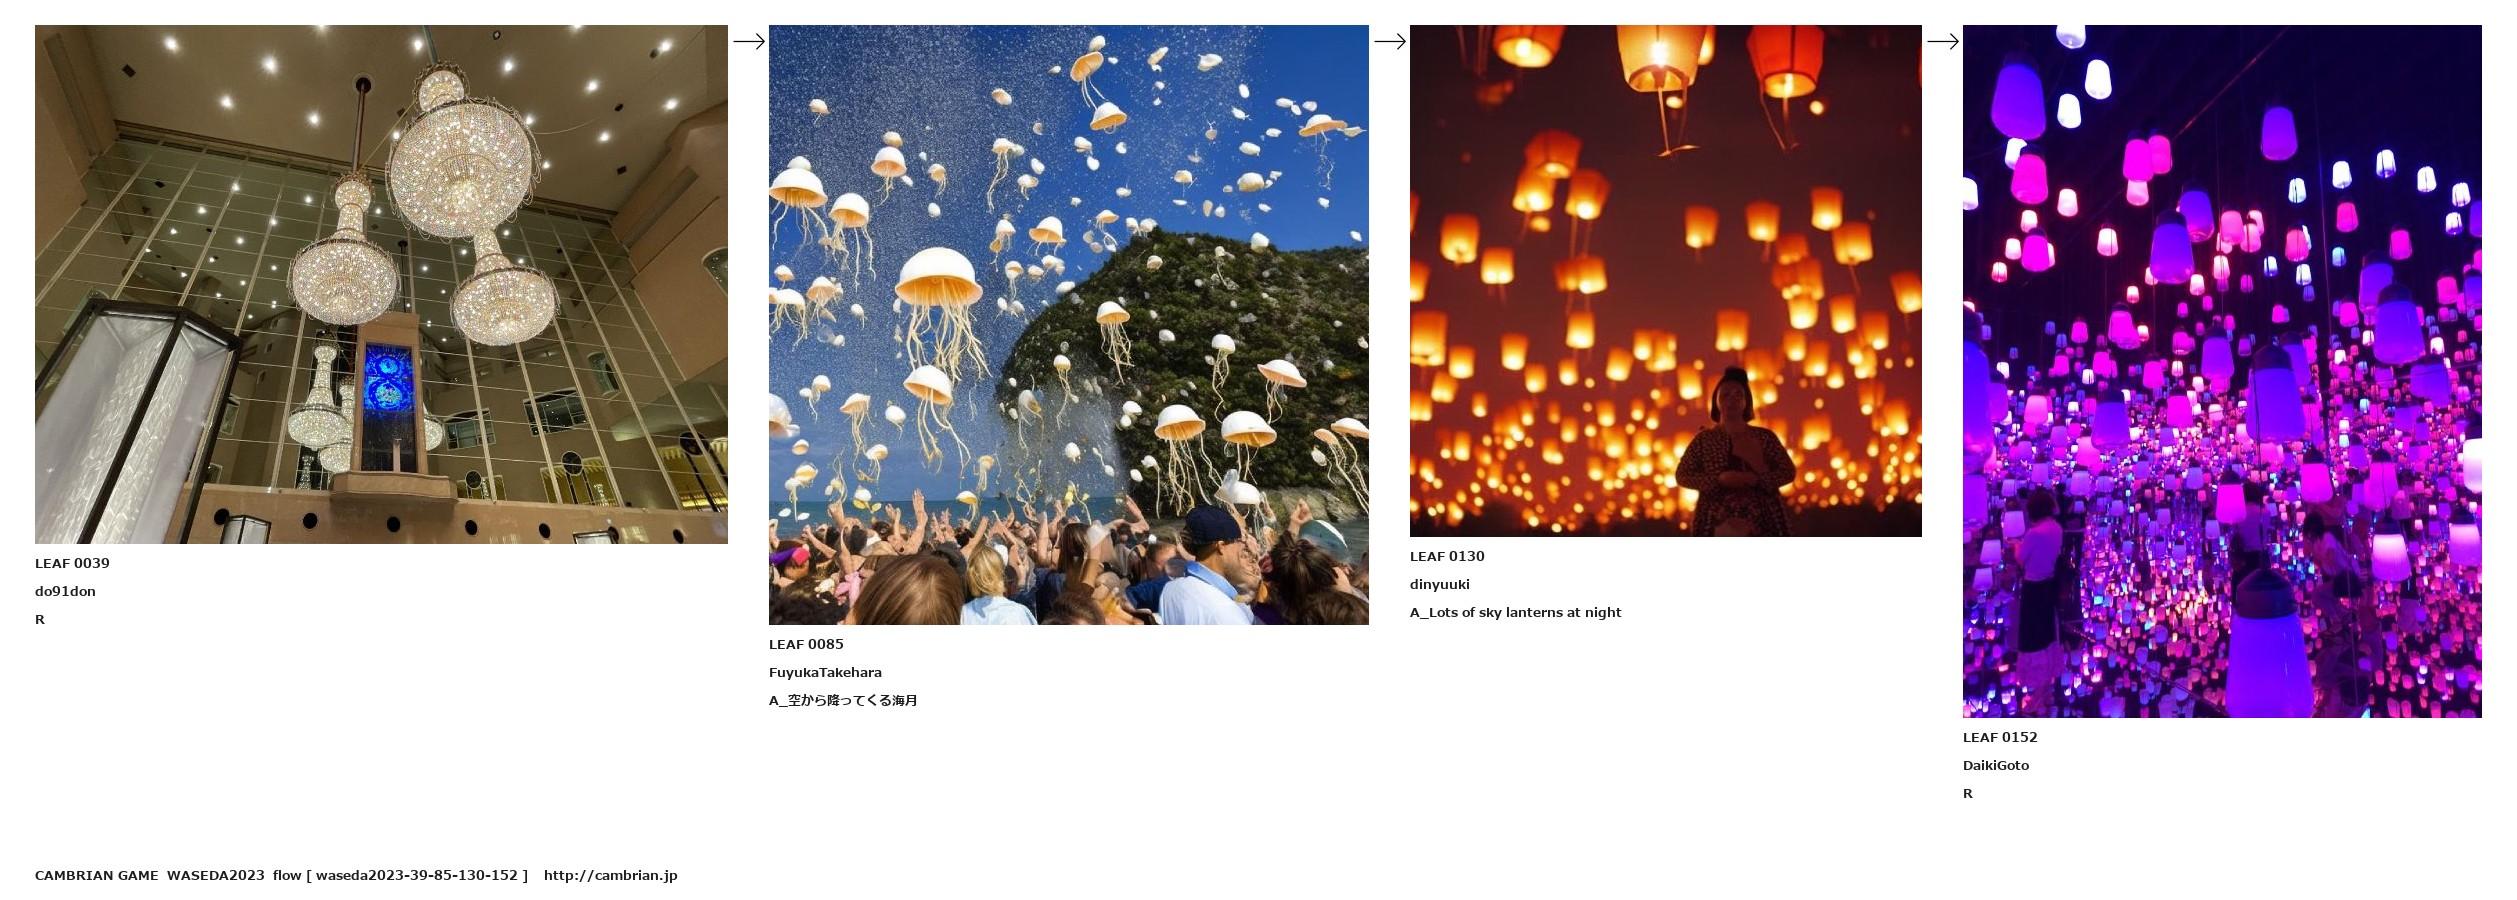Viewport: 2517px width, 900px height.
Task: Click author name dinyuuki
Action: pyautogui.click(x=1439, y=584)
